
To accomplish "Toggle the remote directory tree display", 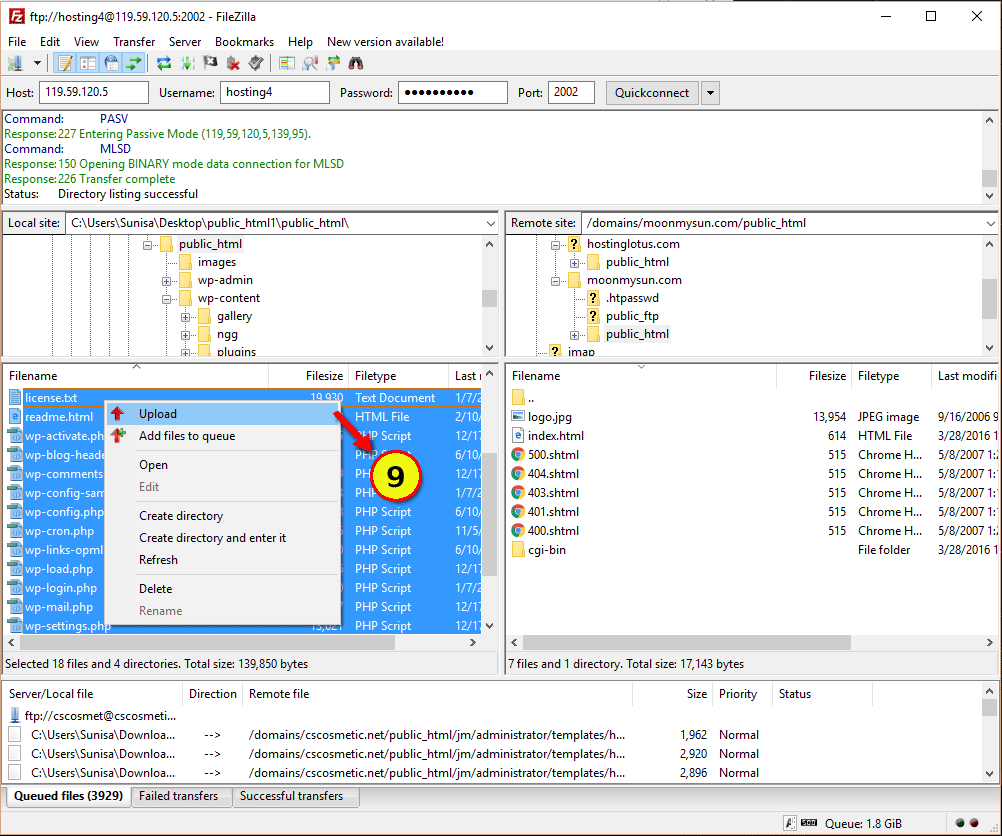I will point(111,63).
